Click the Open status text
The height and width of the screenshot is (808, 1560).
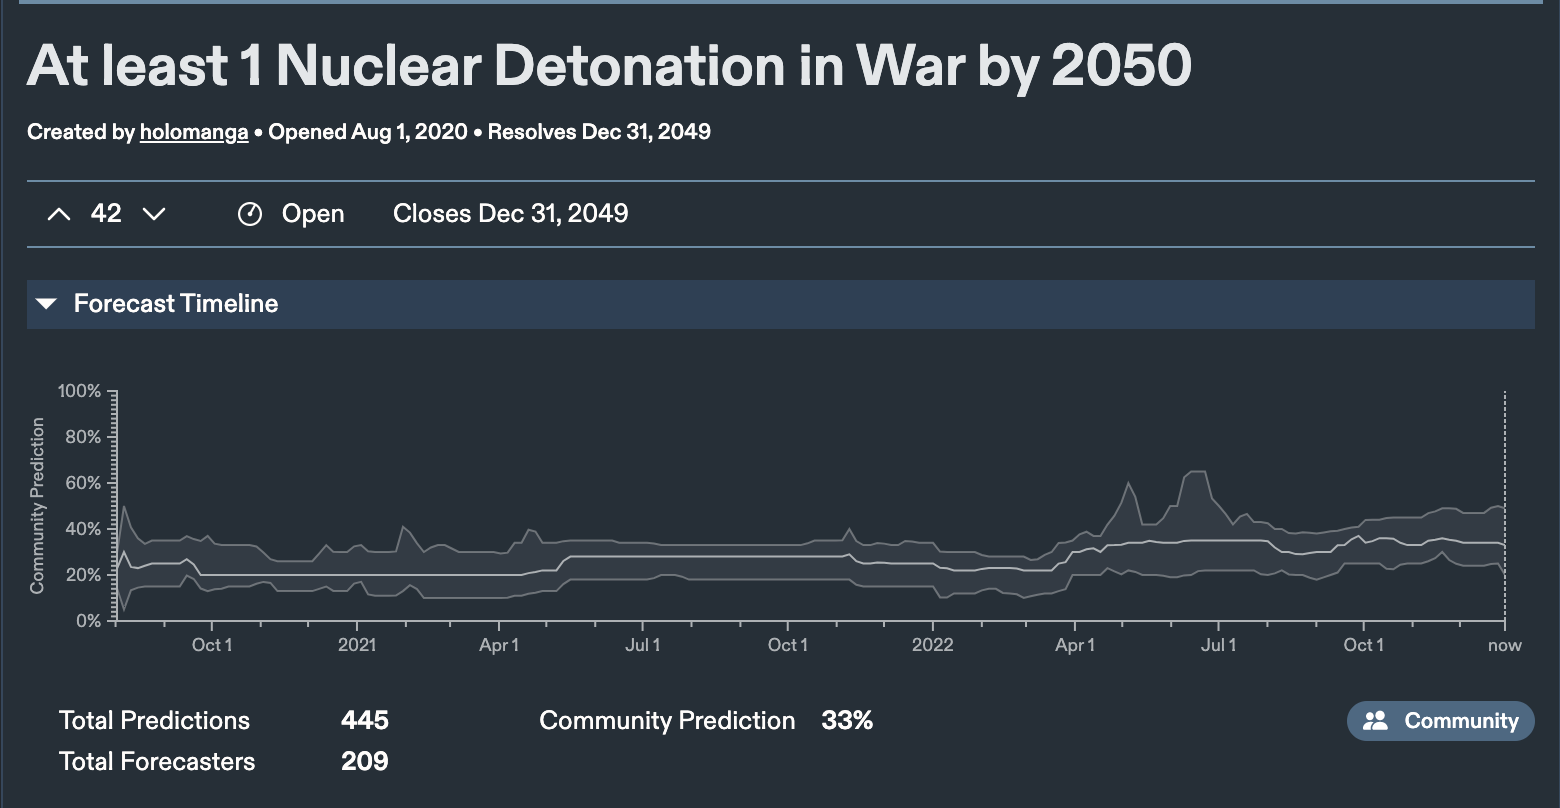tap(313, 214)
